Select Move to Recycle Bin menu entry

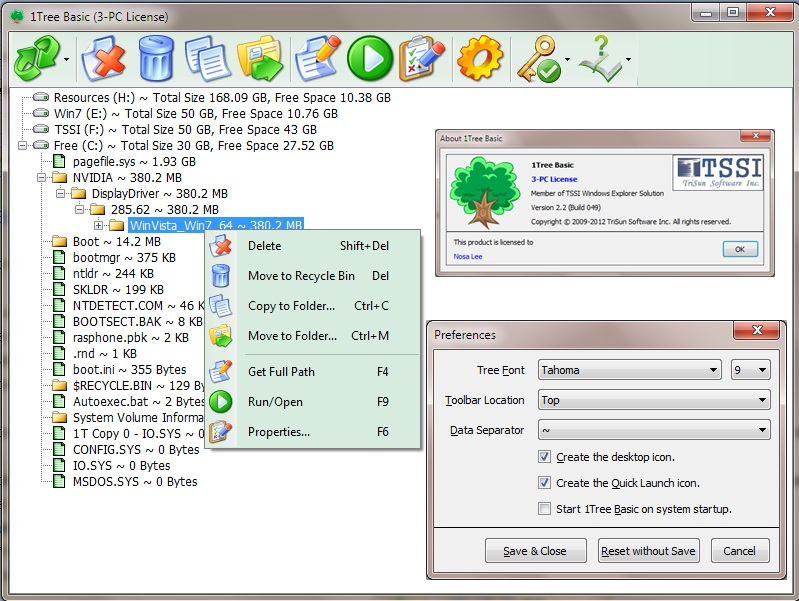(x=301, y=276)
